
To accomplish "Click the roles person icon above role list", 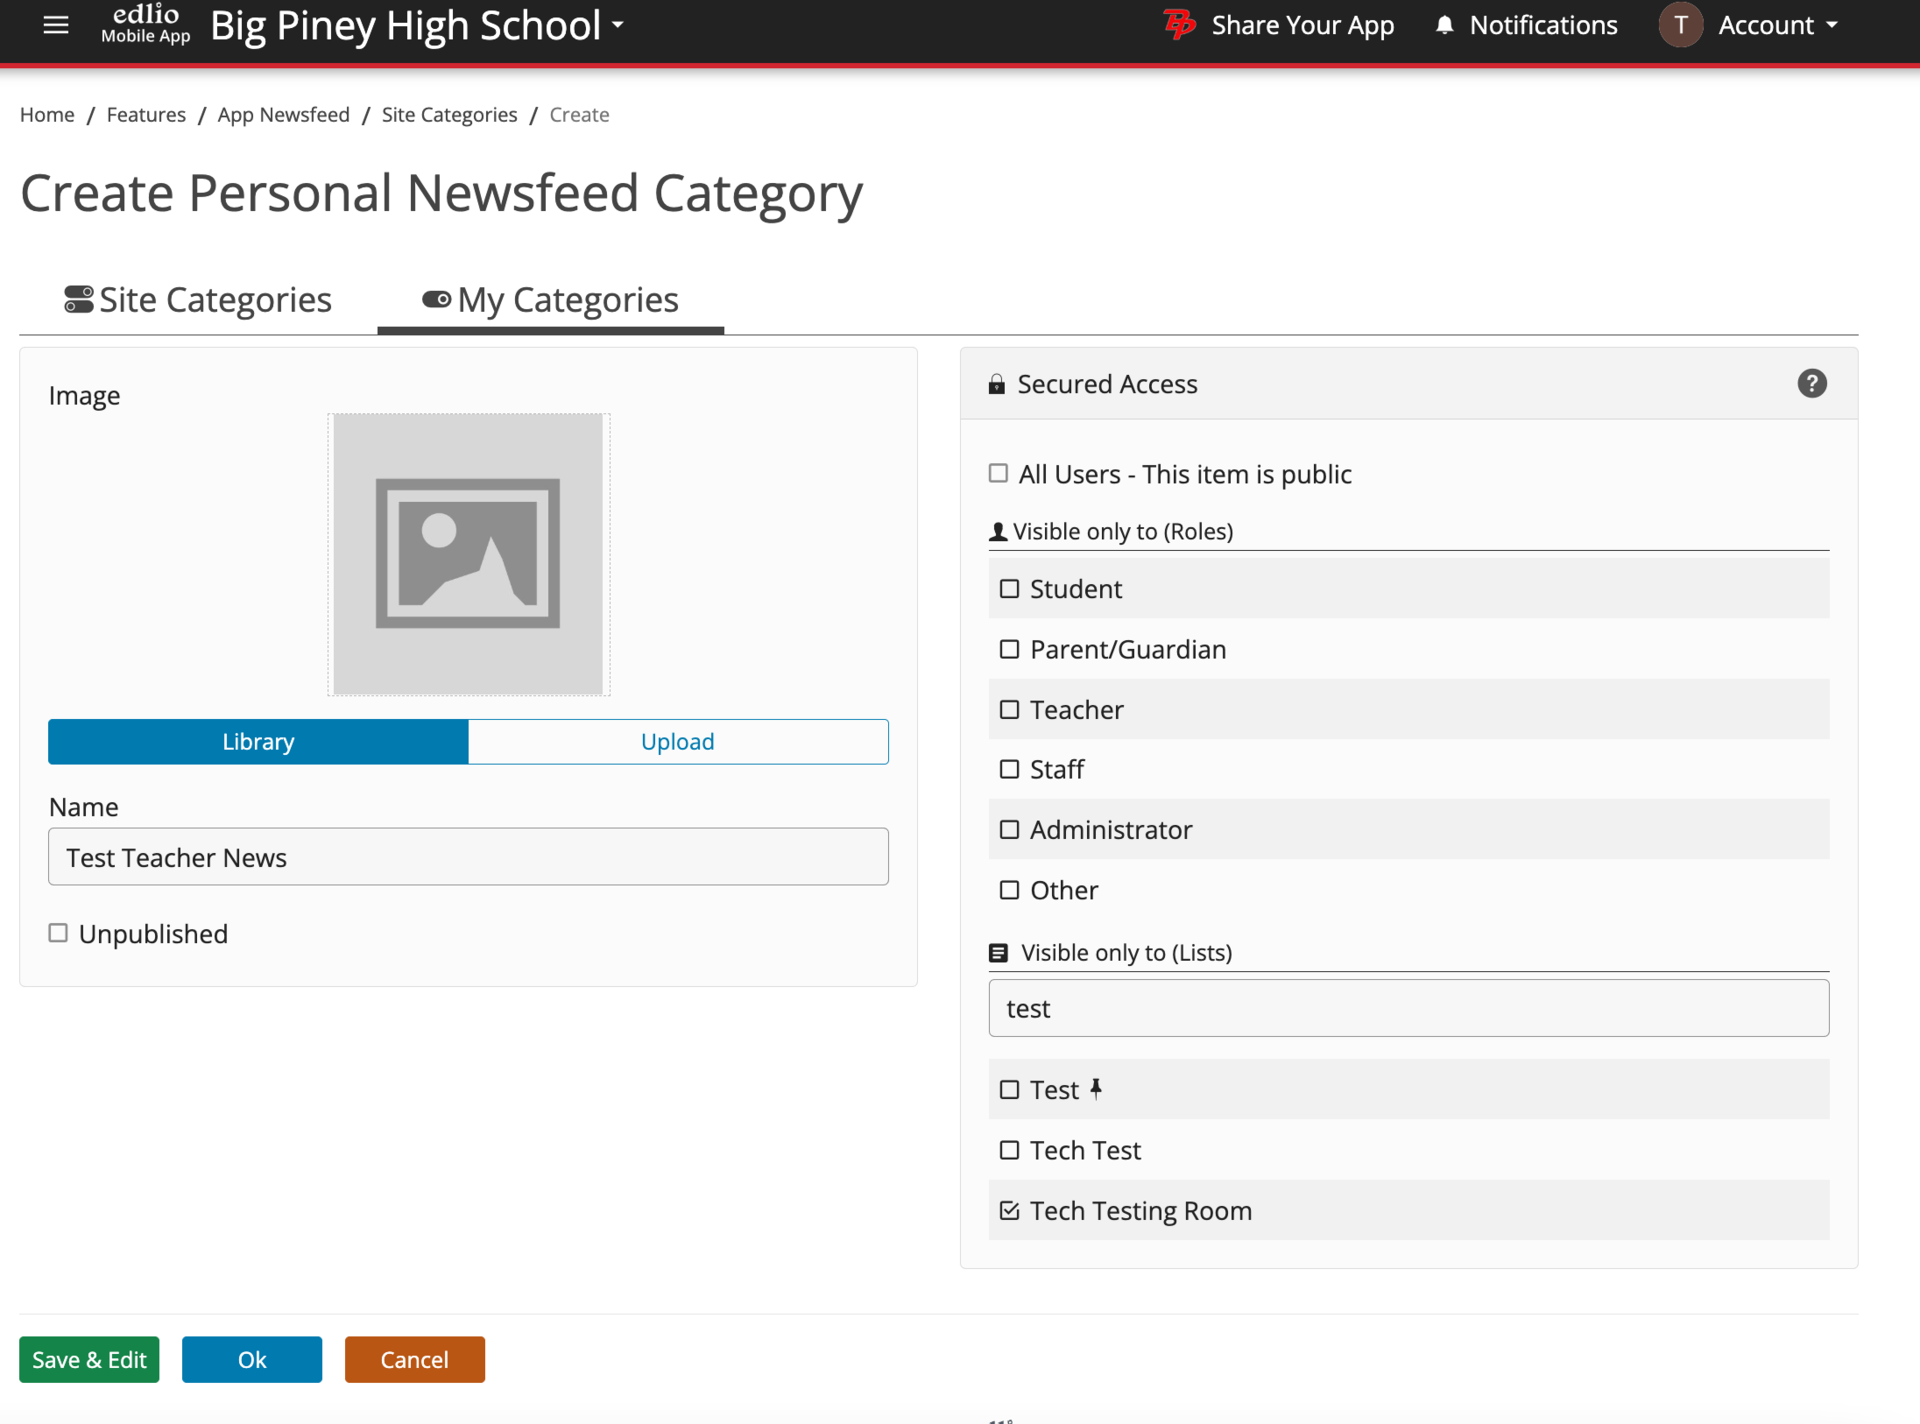I will (x=997, y=531).
